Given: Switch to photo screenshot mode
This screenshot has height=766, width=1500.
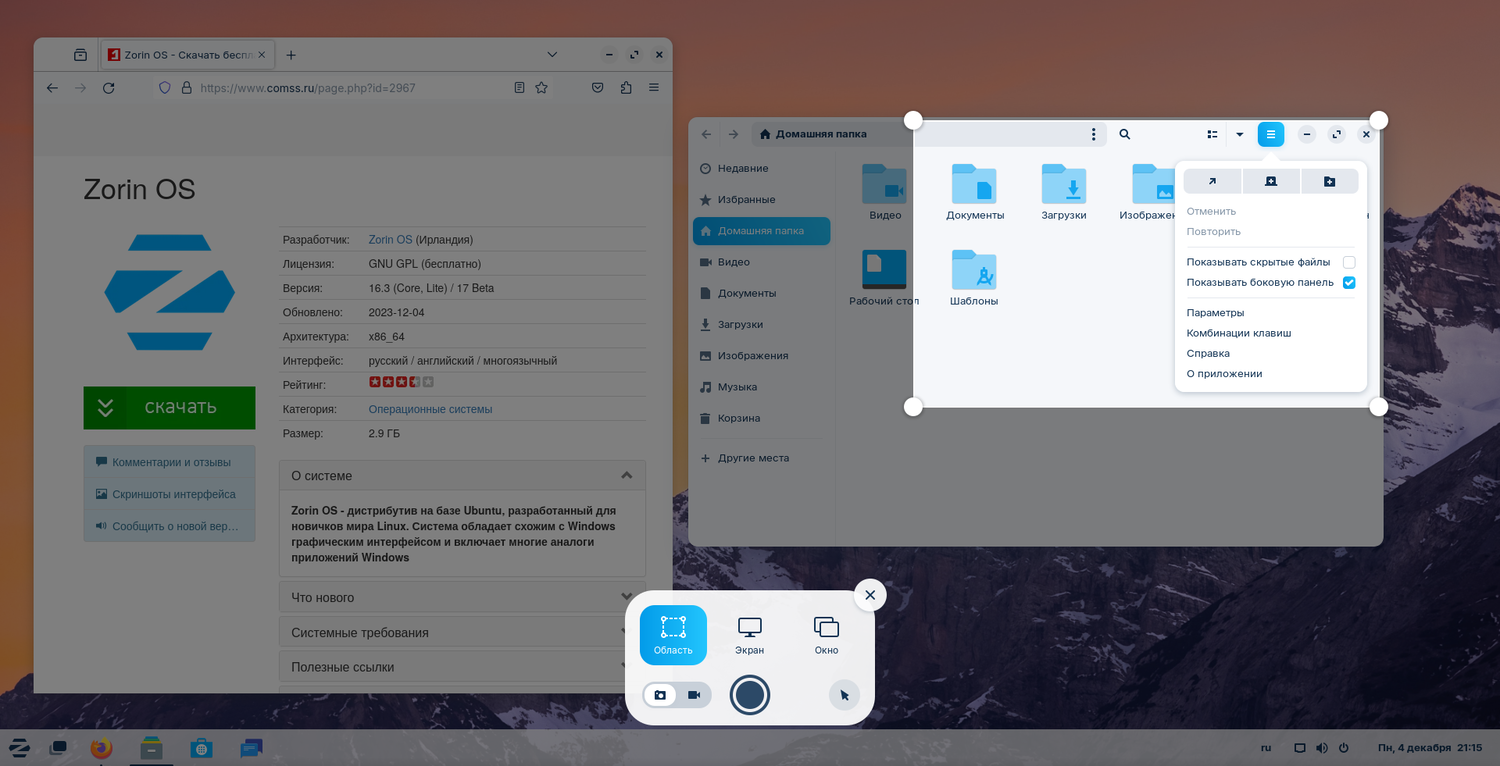Looking at the screenshot, I should (x=660, y=695).
